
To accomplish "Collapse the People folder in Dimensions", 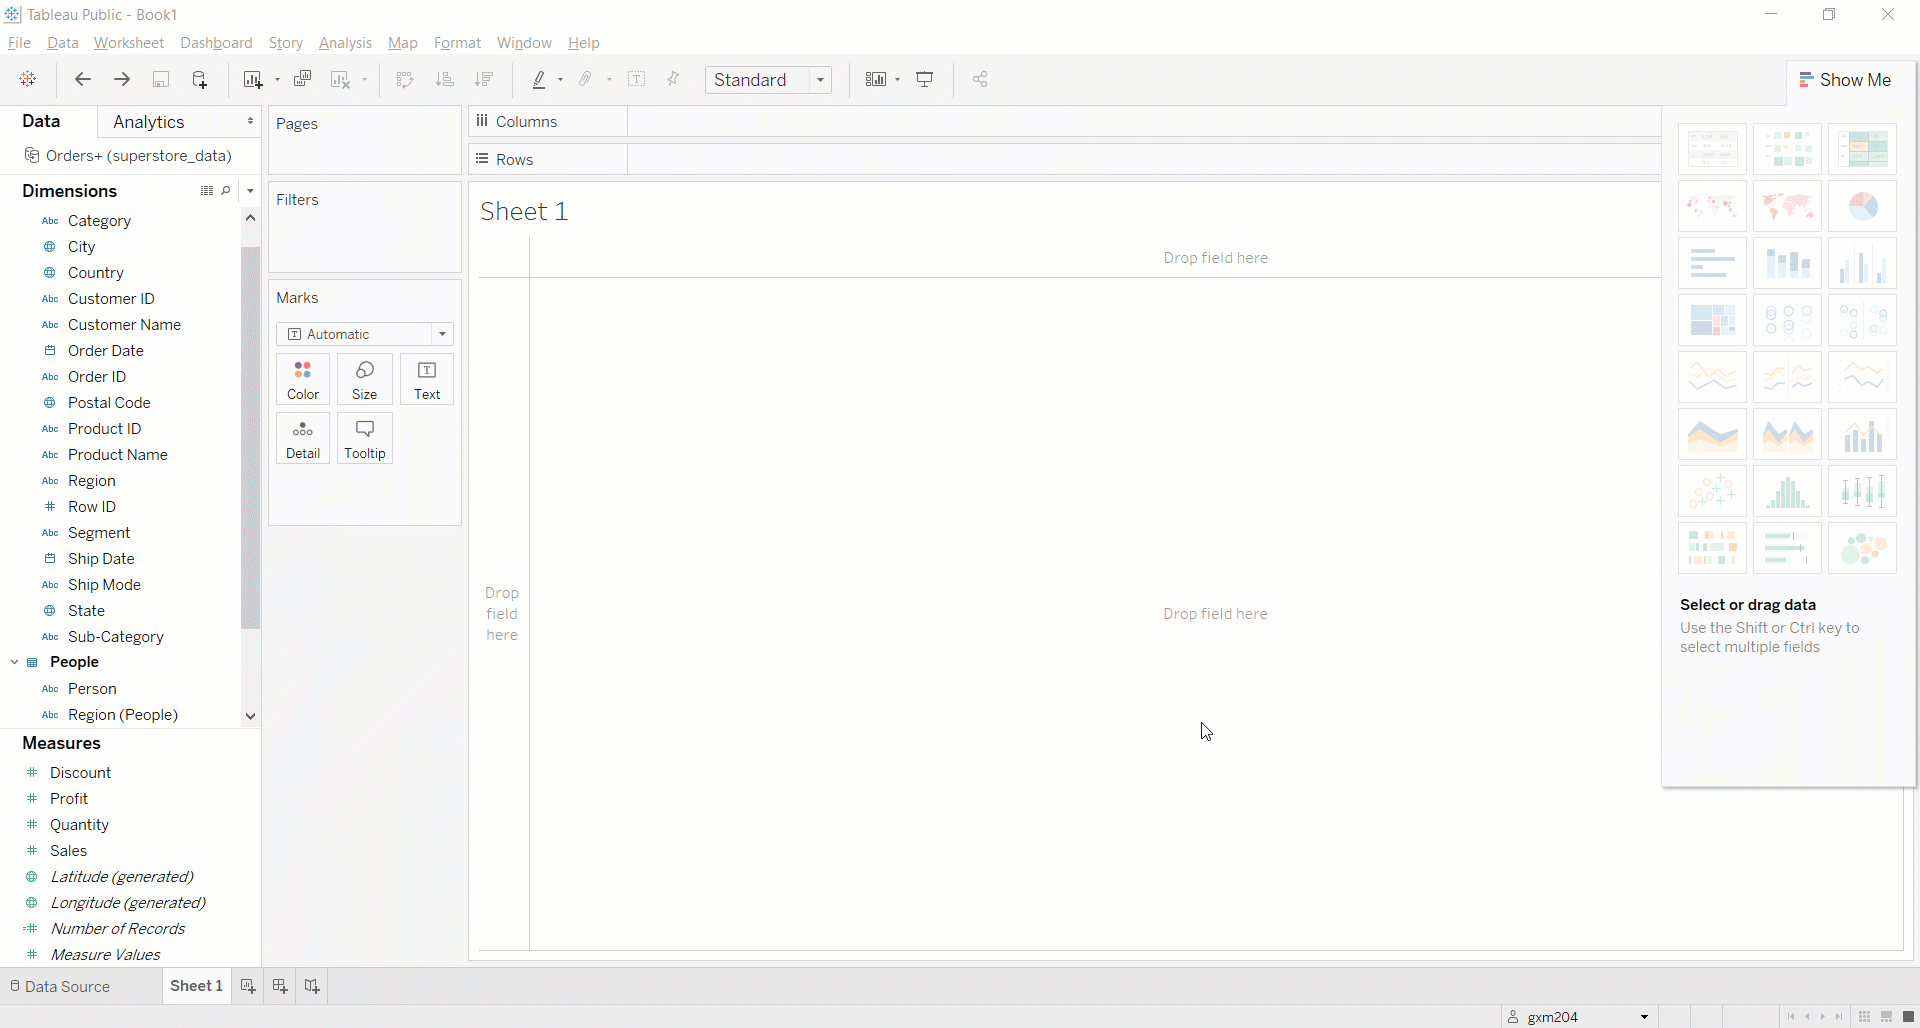I will tap(15, 662).
